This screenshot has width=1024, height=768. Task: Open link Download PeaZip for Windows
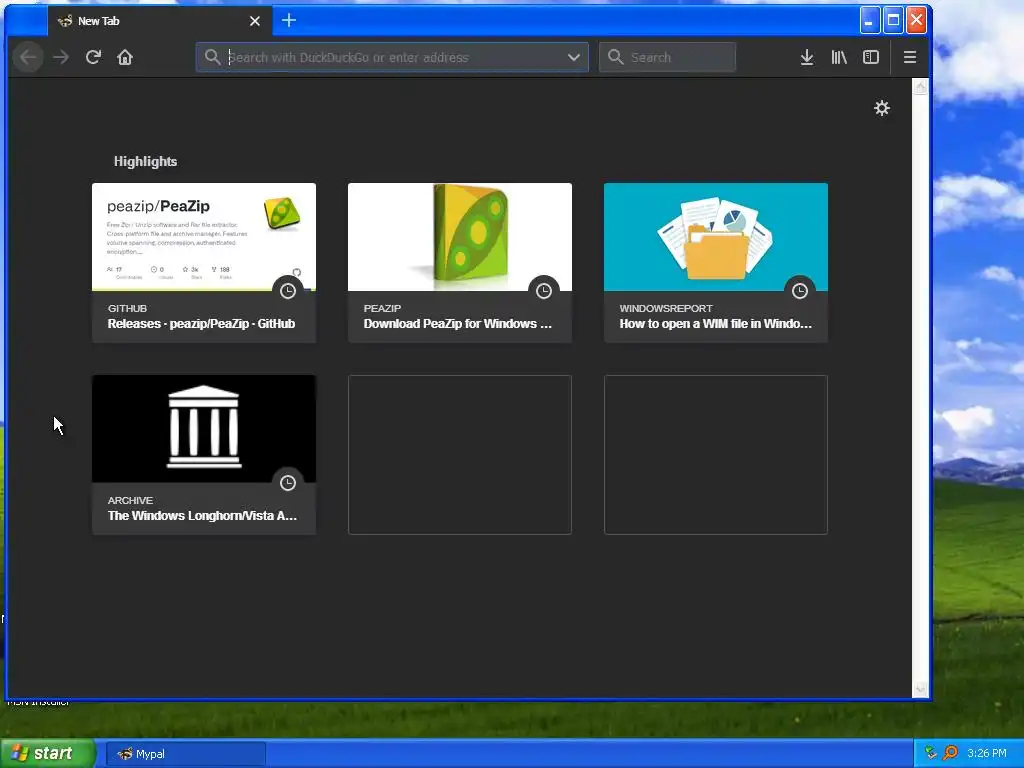pyautogui.click(x=457, y=324)
